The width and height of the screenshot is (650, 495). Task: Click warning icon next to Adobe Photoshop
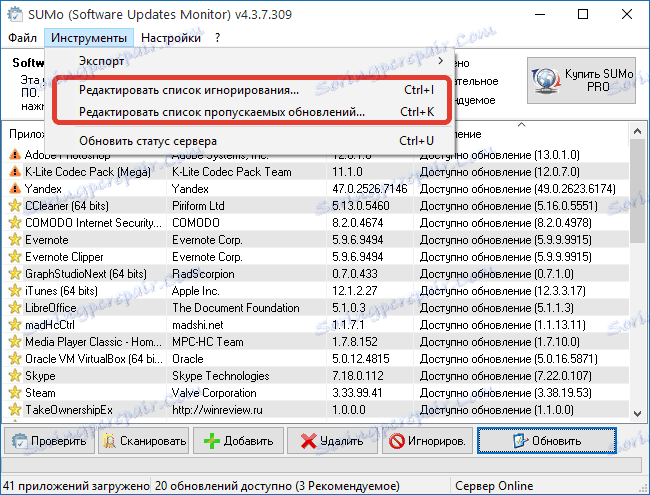[x=15, y=155]
